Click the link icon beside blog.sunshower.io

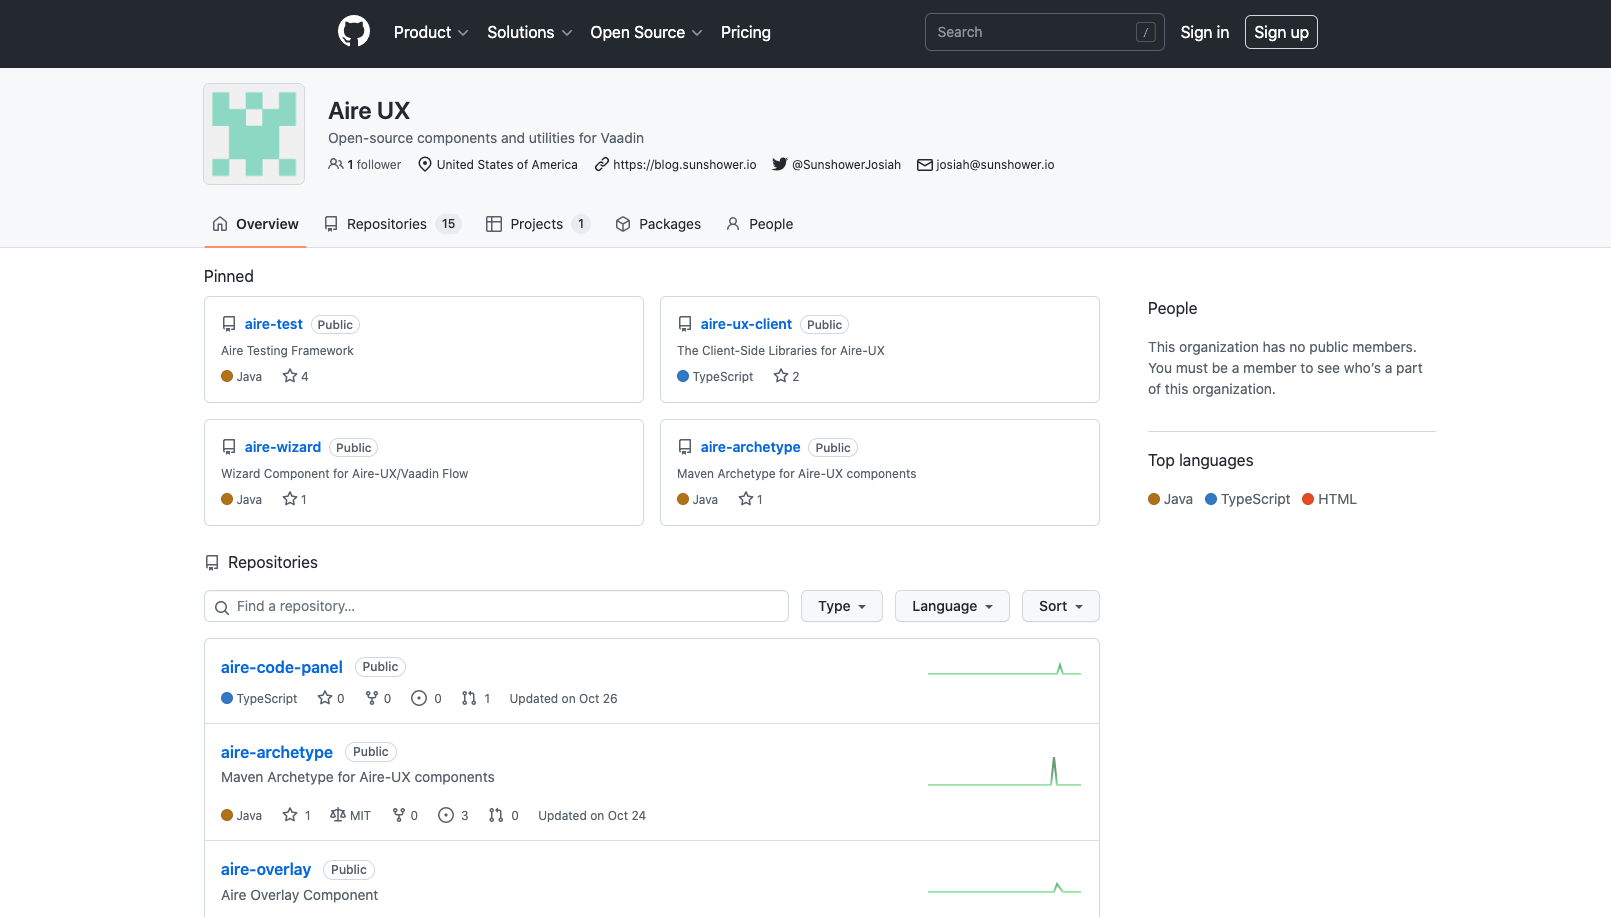click(x=602, y=164)
